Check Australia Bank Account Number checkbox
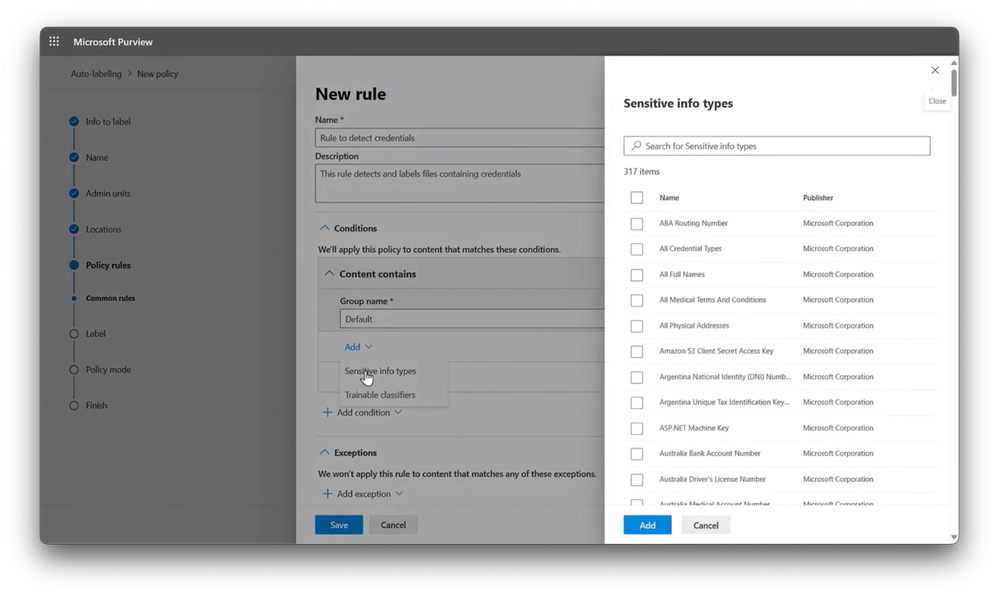999x597 pixels. click(636, 454)
